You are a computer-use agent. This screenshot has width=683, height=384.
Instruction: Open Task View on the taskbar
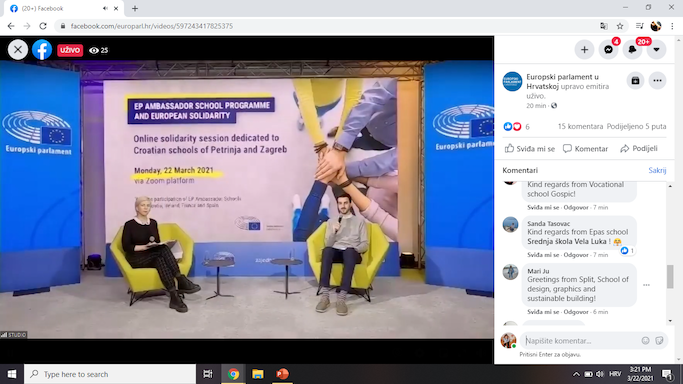coord(208,374)
